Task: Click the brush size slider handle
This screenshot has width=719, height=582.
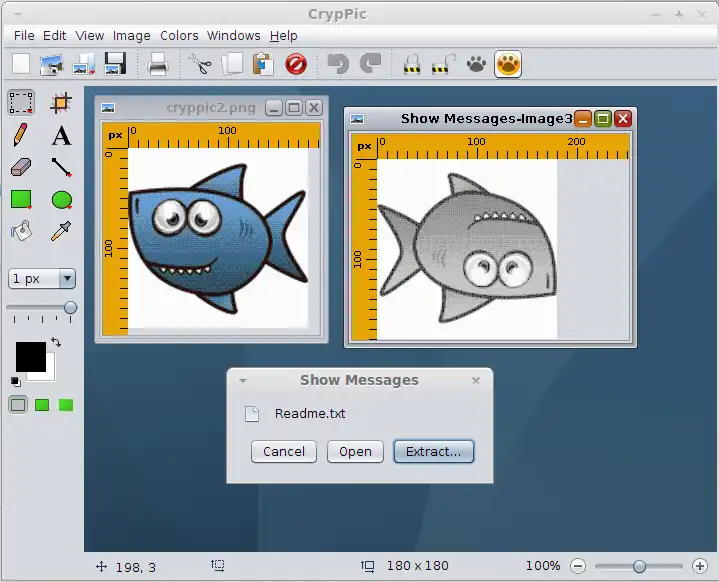Action: [70, 307]
